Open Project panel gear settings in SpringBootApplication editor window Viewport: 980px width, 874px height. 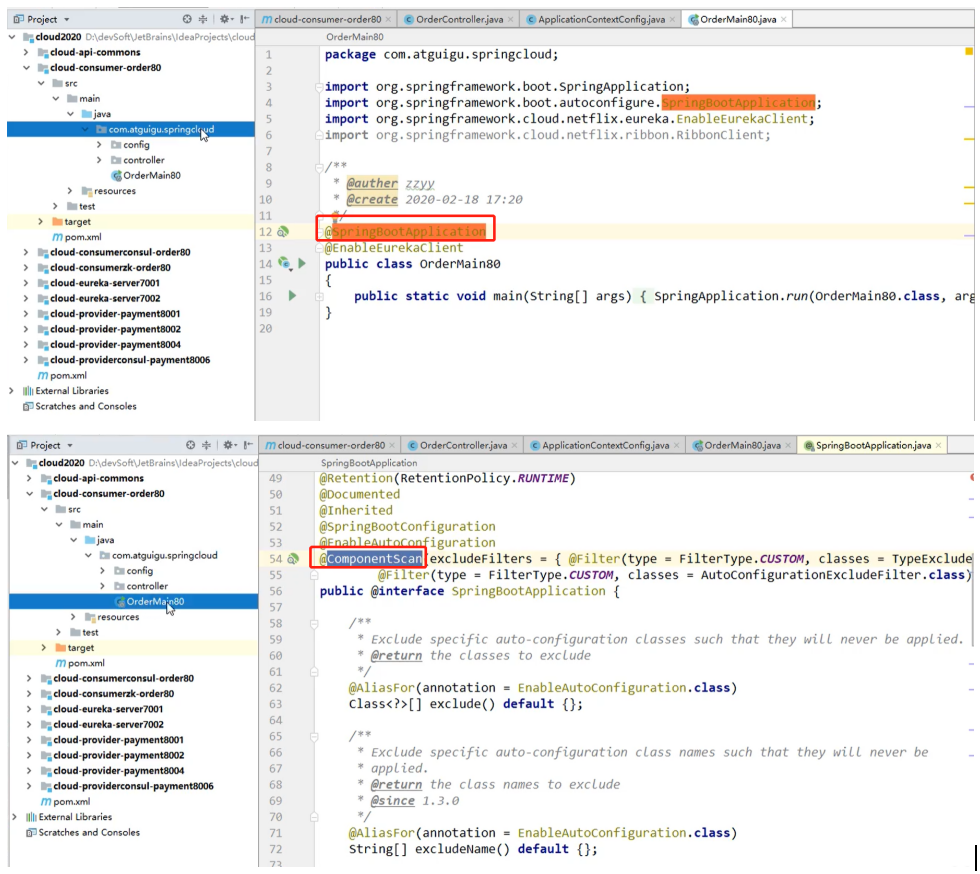tap(229, 445)
